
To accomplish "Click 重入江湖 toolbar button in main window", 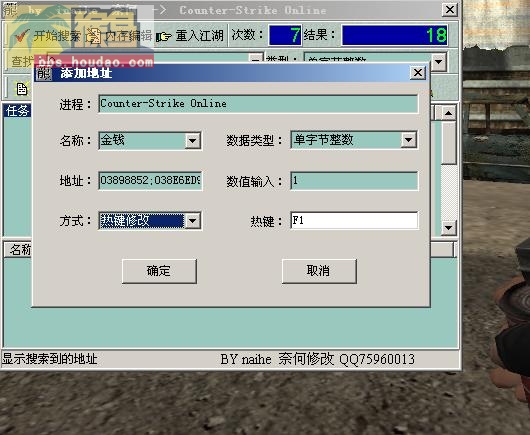I will click(x=190, y=35).
